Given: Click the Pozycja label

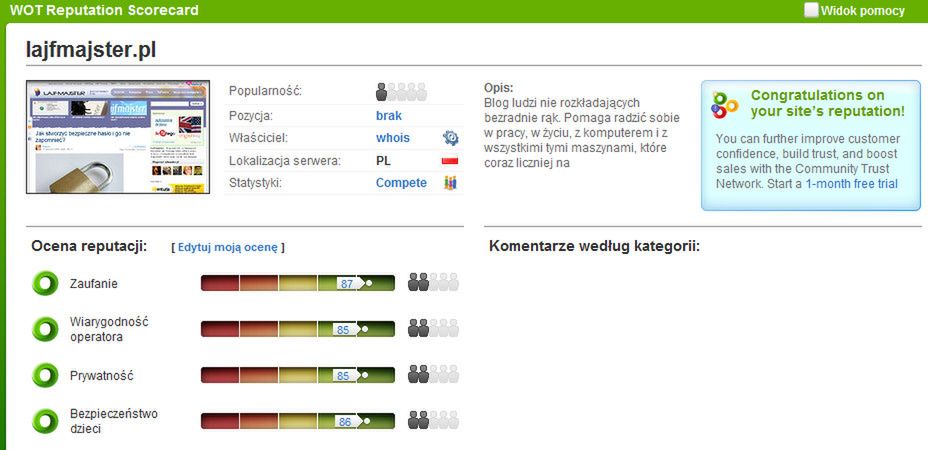Looking at the screenshot, I should 251,115.
